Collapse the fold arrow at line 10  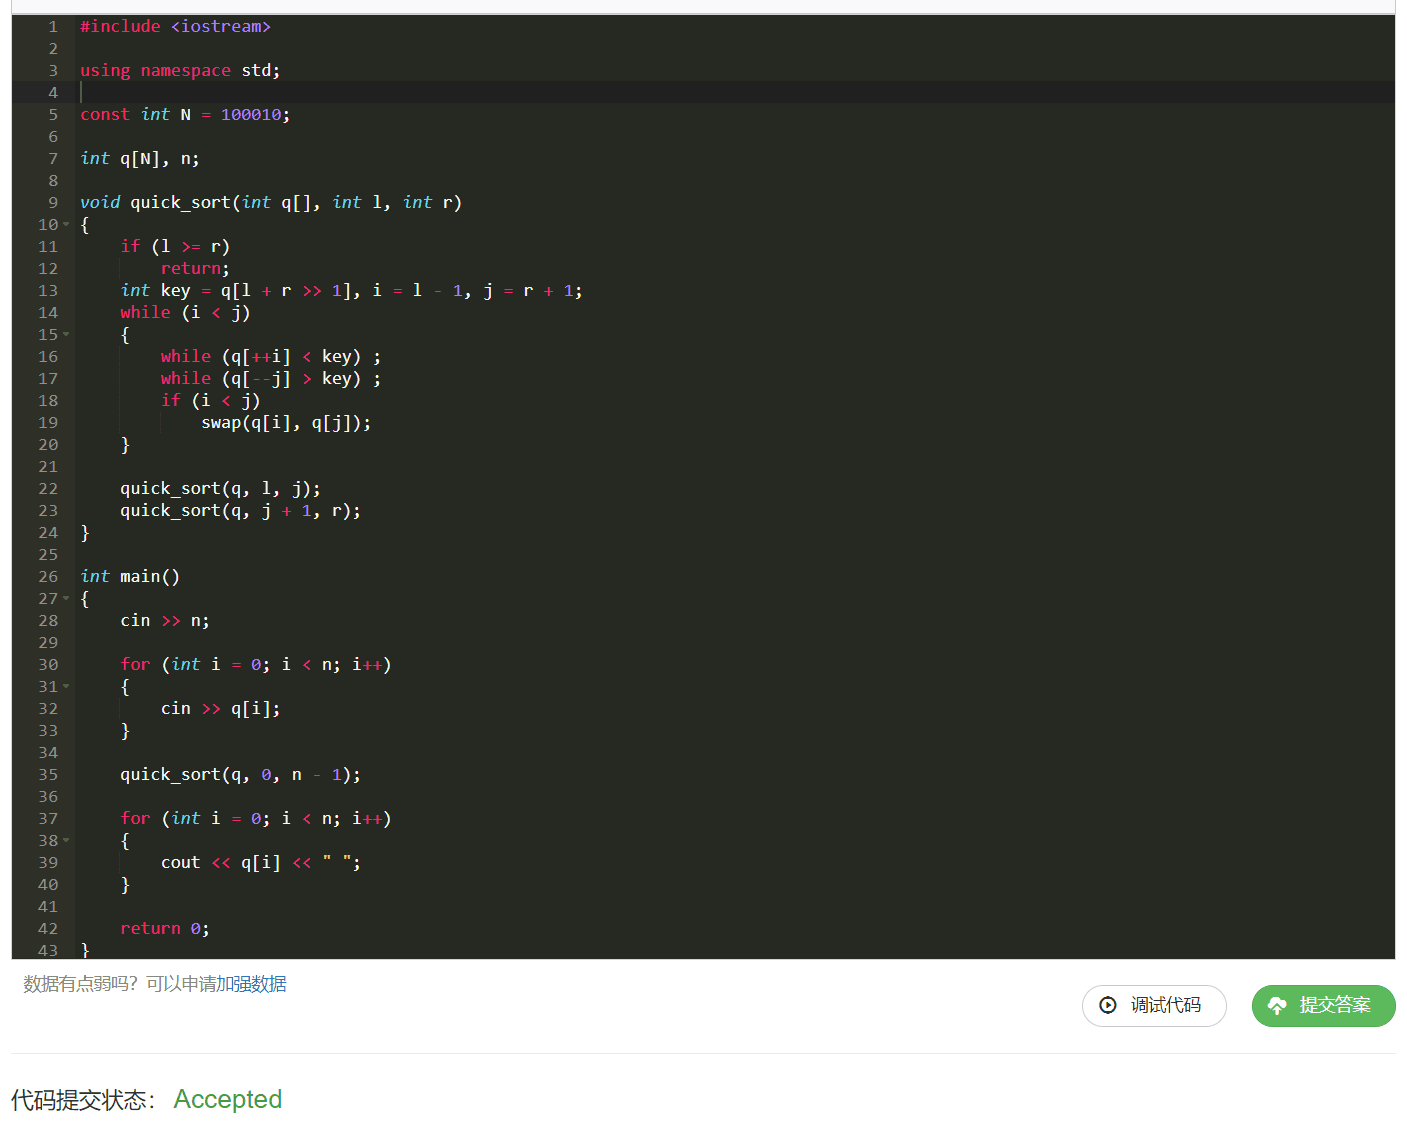point(67,224)
